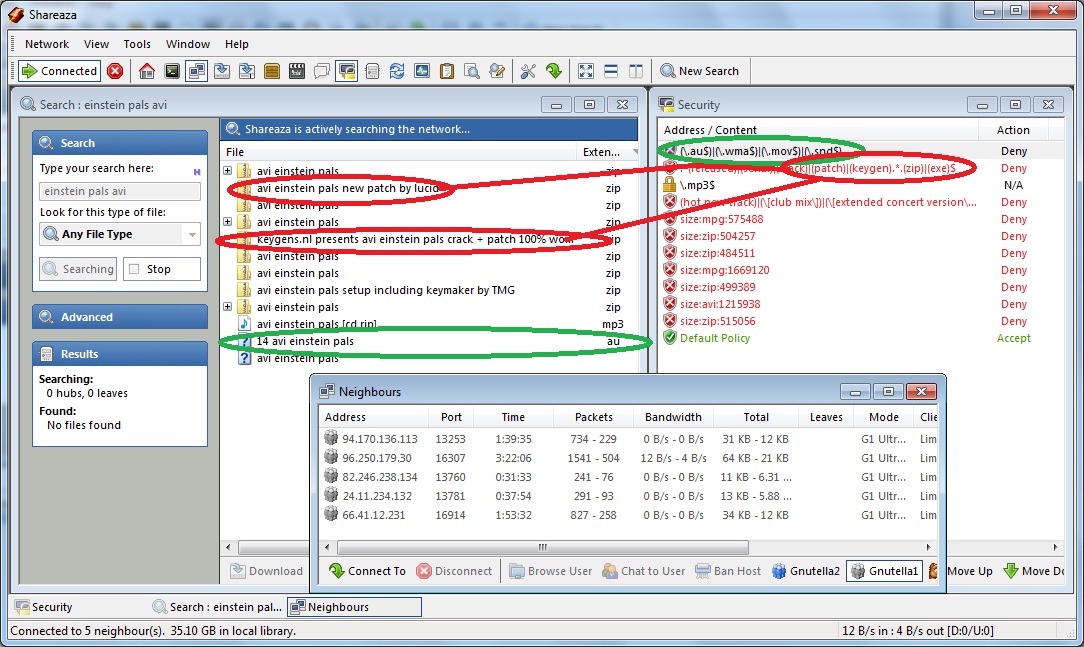The image size is (1084, 647).
Task: Click the full screen mode icon
Action: coord(586,71)
